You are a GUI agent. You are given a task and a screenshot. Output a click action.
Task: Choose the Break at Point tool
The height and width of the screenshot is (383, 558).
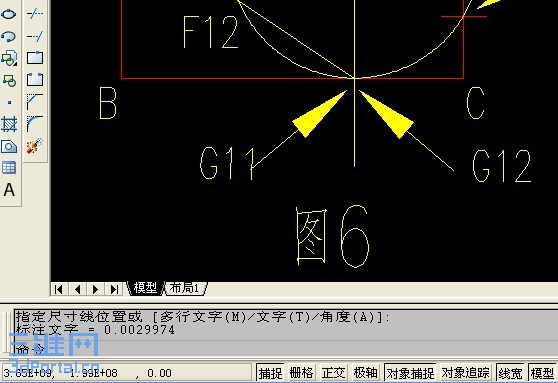pos(35,58)
